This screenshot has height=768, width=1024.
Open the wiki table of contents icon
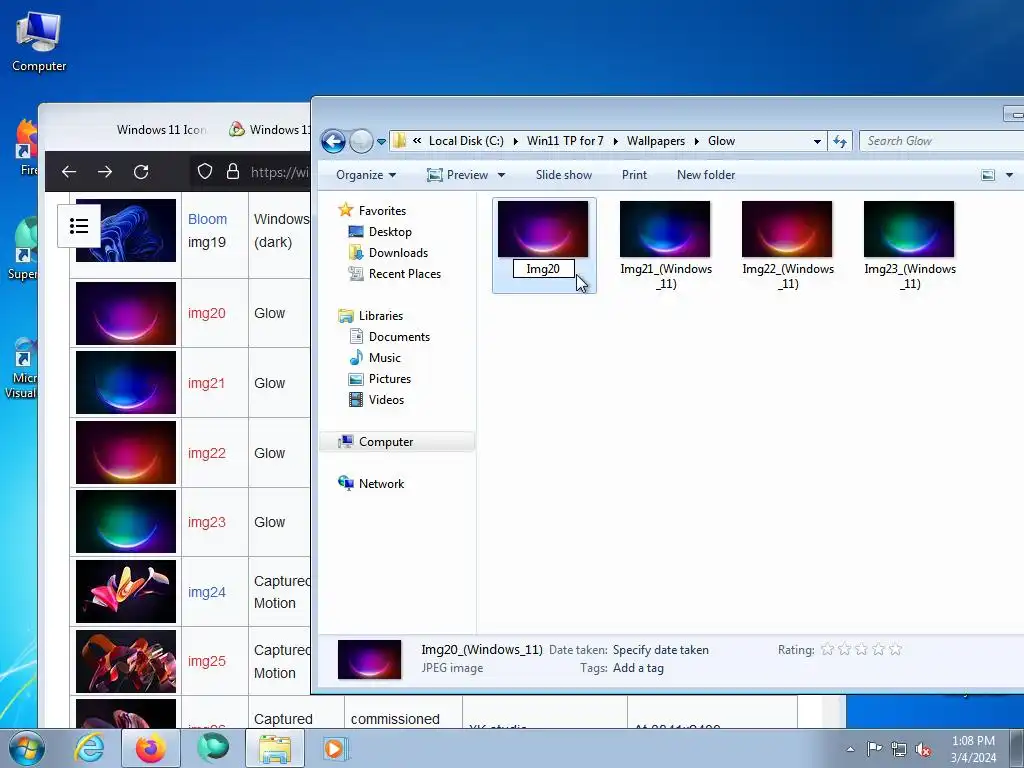click(79, 226)
